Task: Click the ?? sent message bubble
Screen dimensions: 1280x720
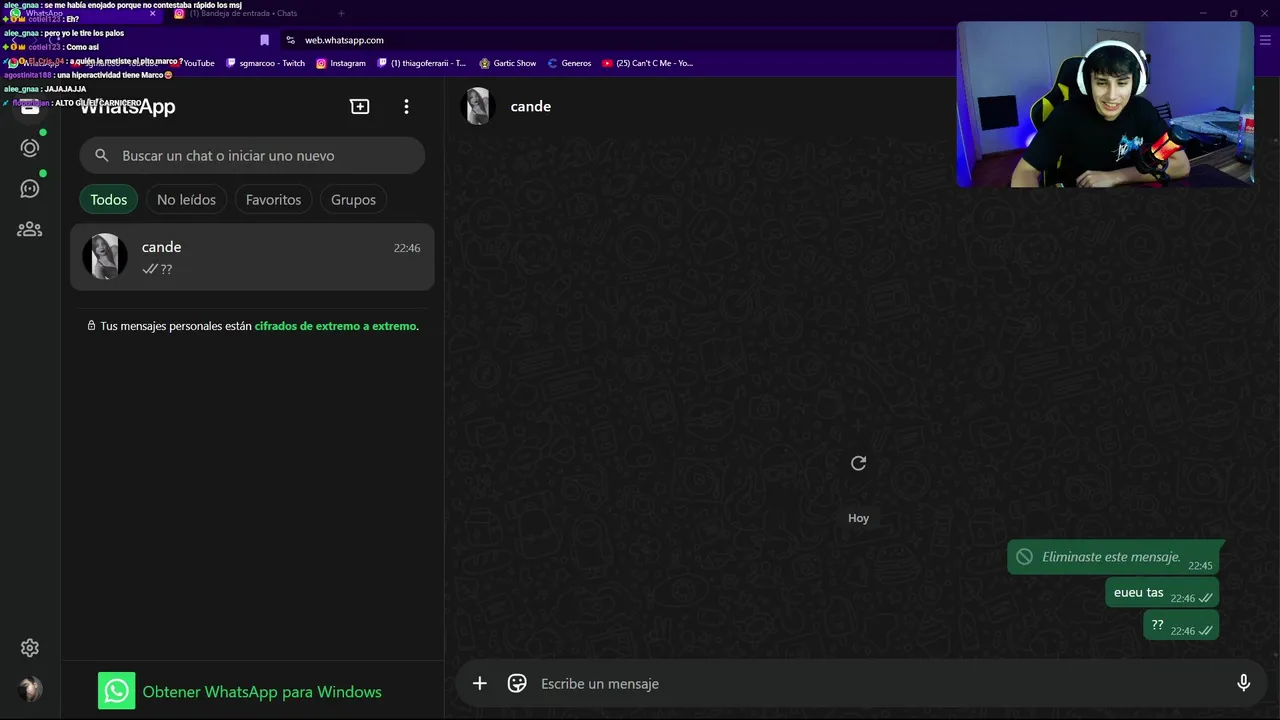Action: coord(1181,625)
